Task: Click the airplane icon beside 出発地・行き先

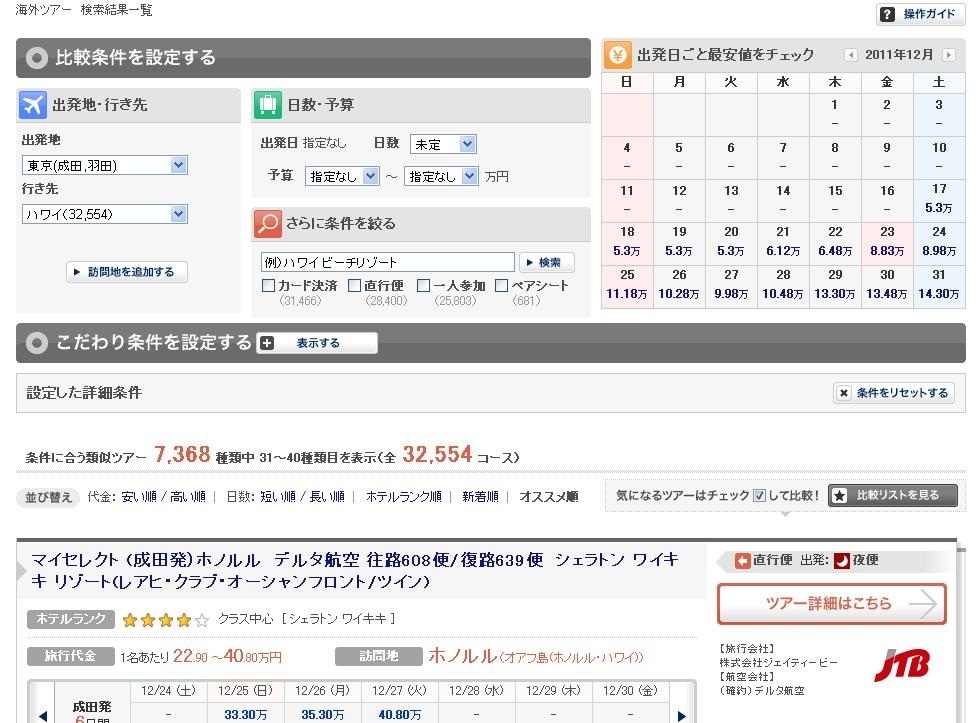Action: (x=32, y=104)
